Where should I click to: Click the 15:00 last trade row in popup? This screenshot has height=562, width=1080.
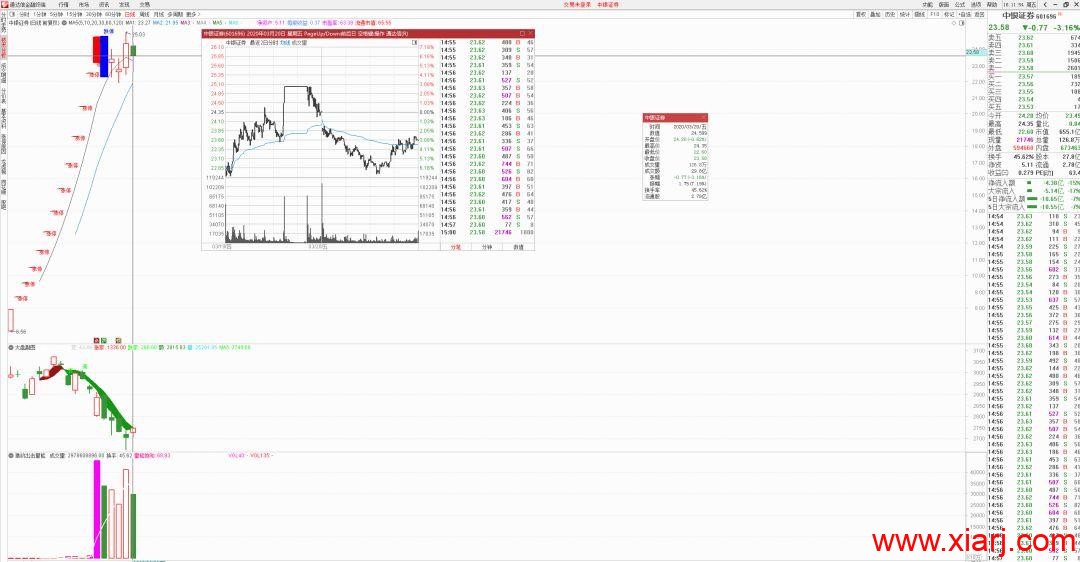[487, 232]
